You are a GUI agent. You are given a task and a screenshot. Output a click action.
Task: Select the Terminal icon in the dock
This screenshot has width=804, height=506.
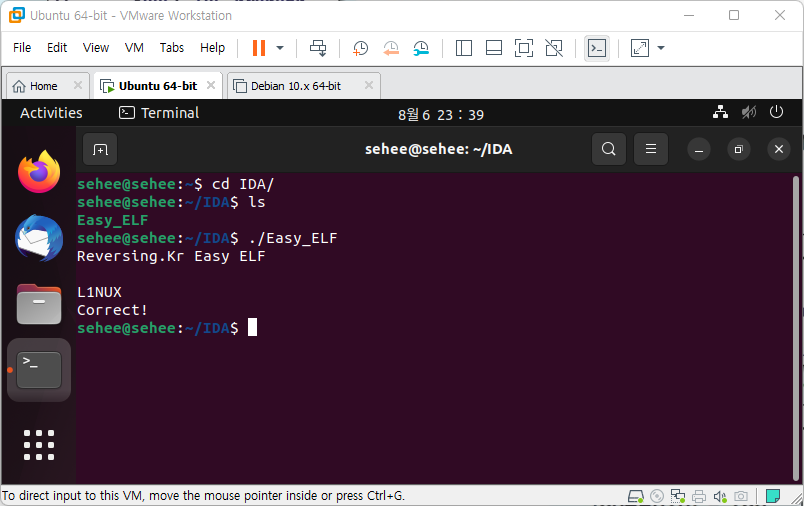tap(39, 370)
